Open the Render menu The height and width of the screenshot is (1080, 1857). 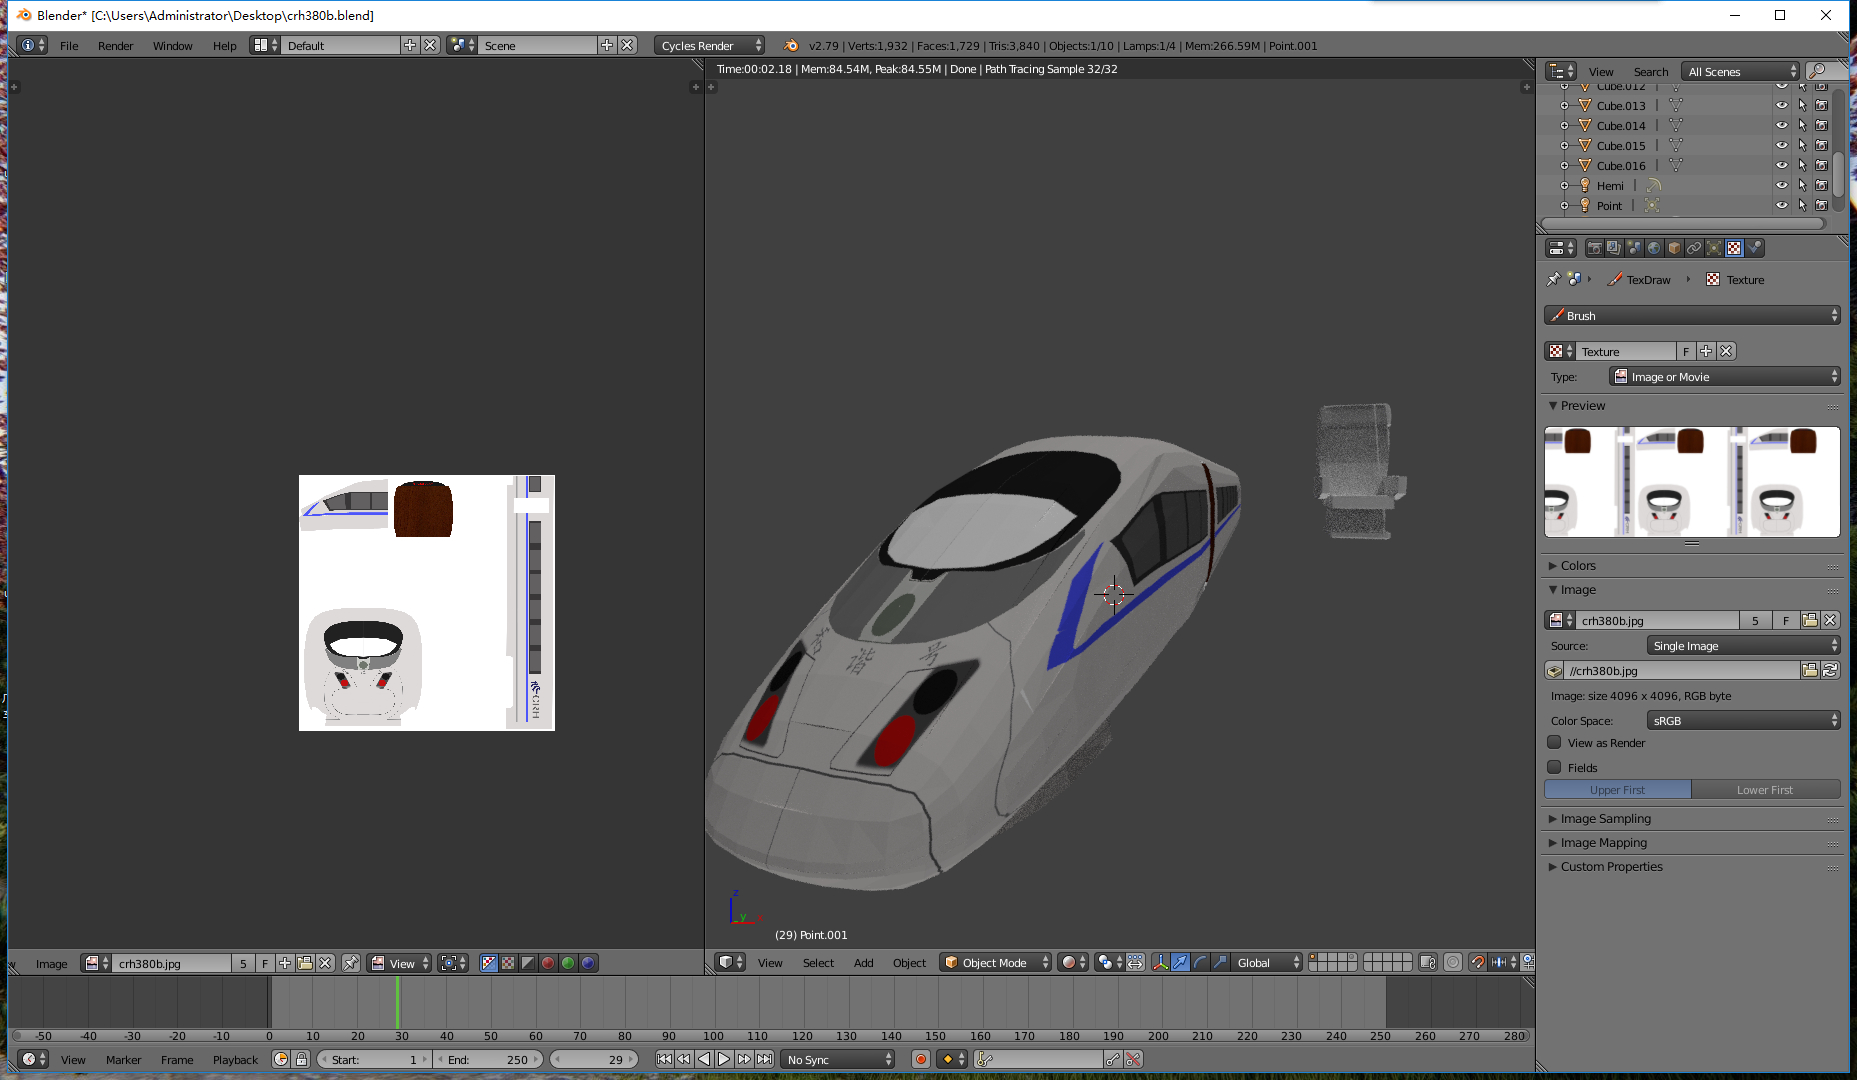115,46
